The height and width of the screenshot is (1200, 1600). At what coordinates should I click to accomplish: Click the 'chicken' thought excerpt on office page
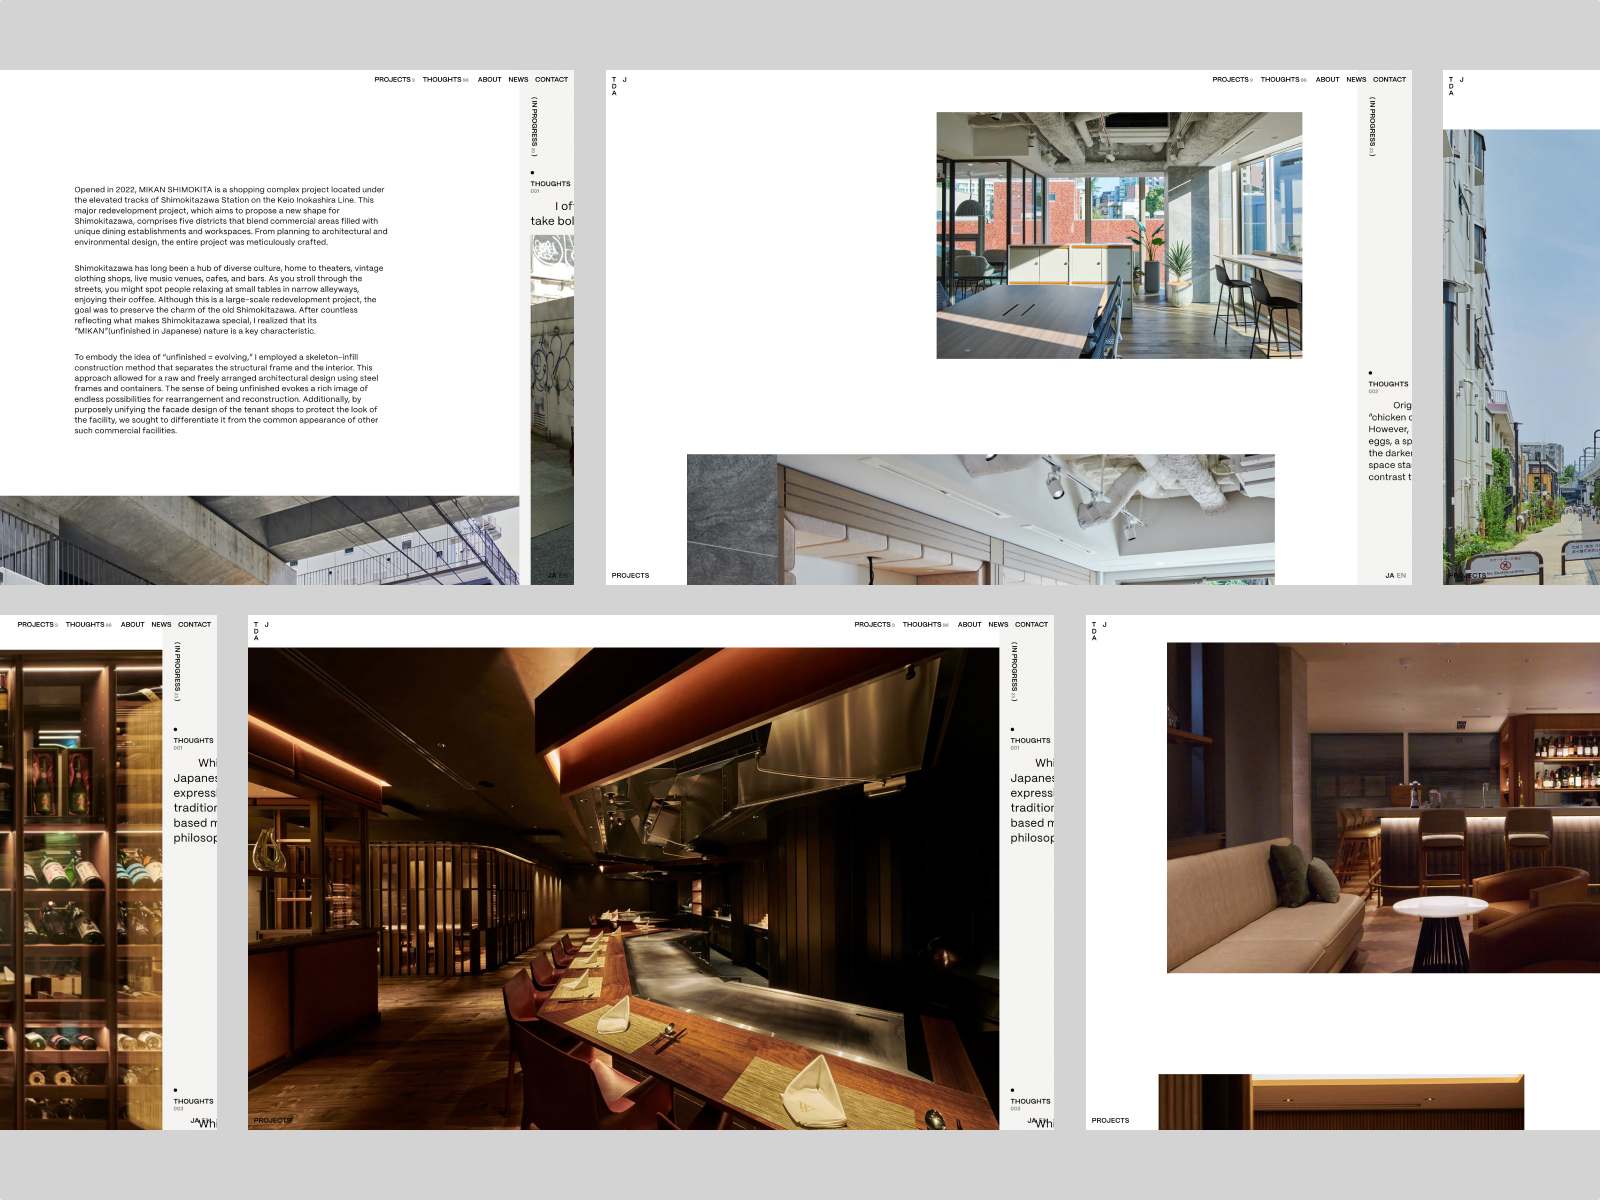[x=1390, y=441]
